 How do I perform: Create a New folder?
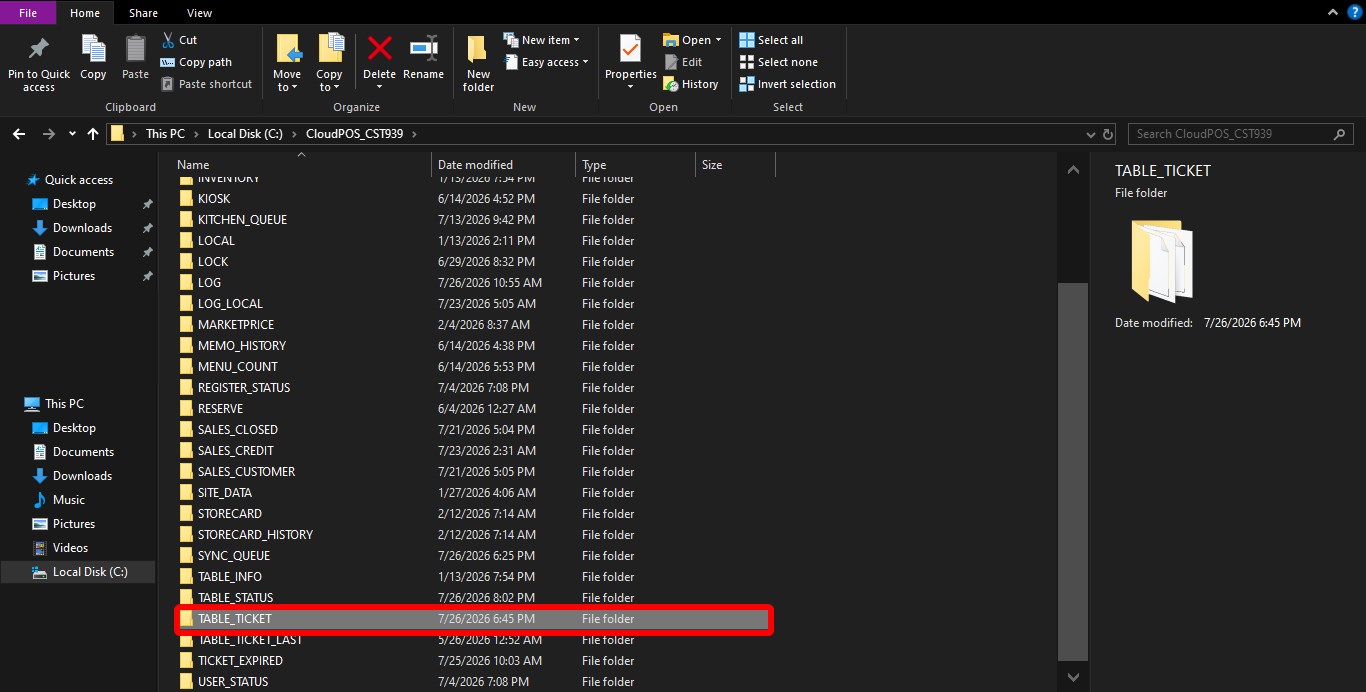(x=478, y=63)
